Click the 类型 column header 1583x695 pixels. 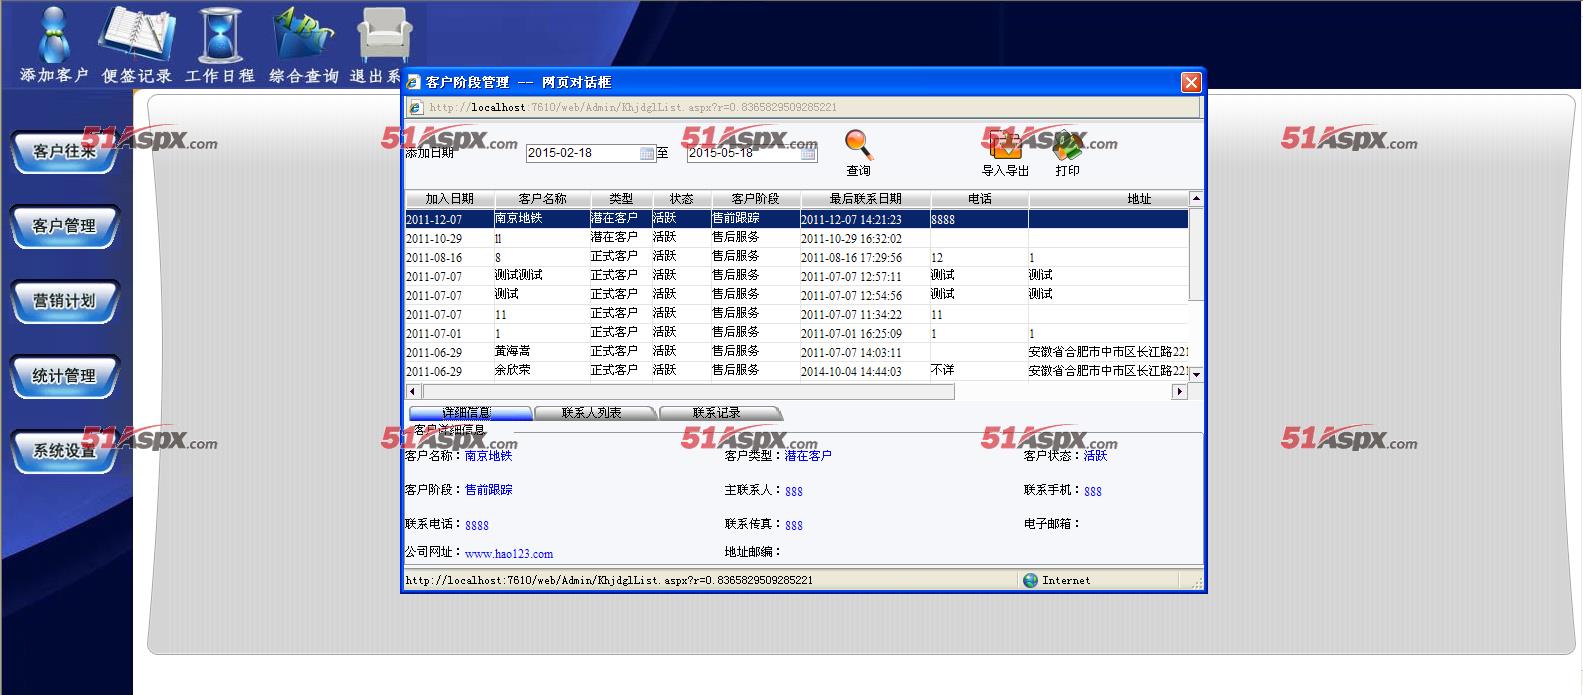tap(621, 199)
